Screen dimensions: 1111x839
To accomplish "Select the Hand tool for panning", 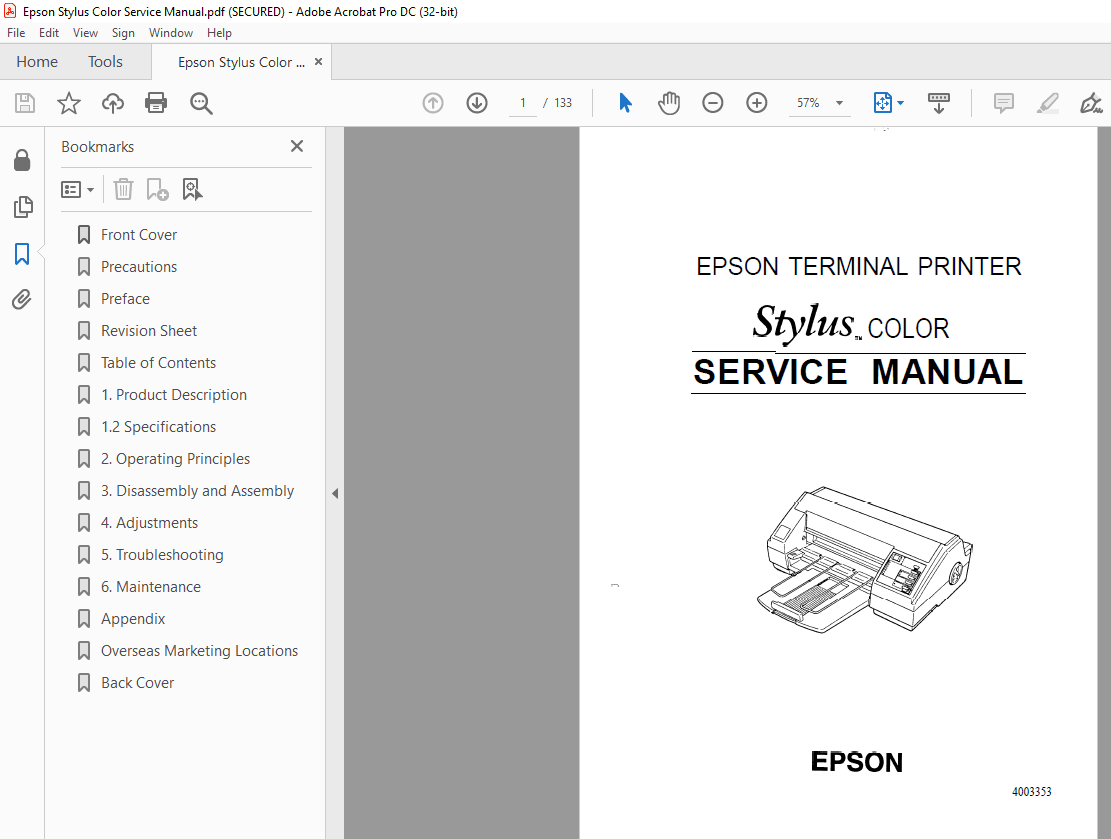I will 668,102.
